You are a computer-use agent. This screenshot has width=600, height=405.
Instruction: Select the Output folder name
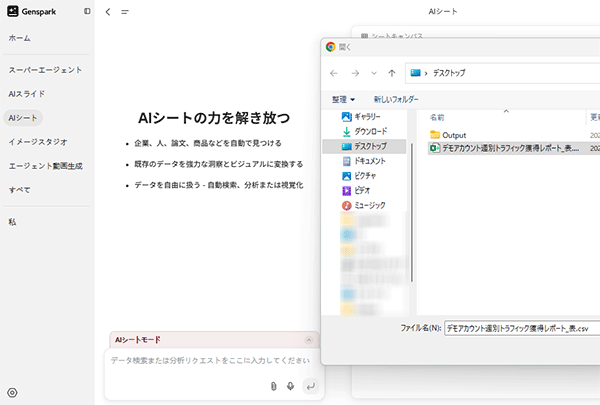[454, 135]
